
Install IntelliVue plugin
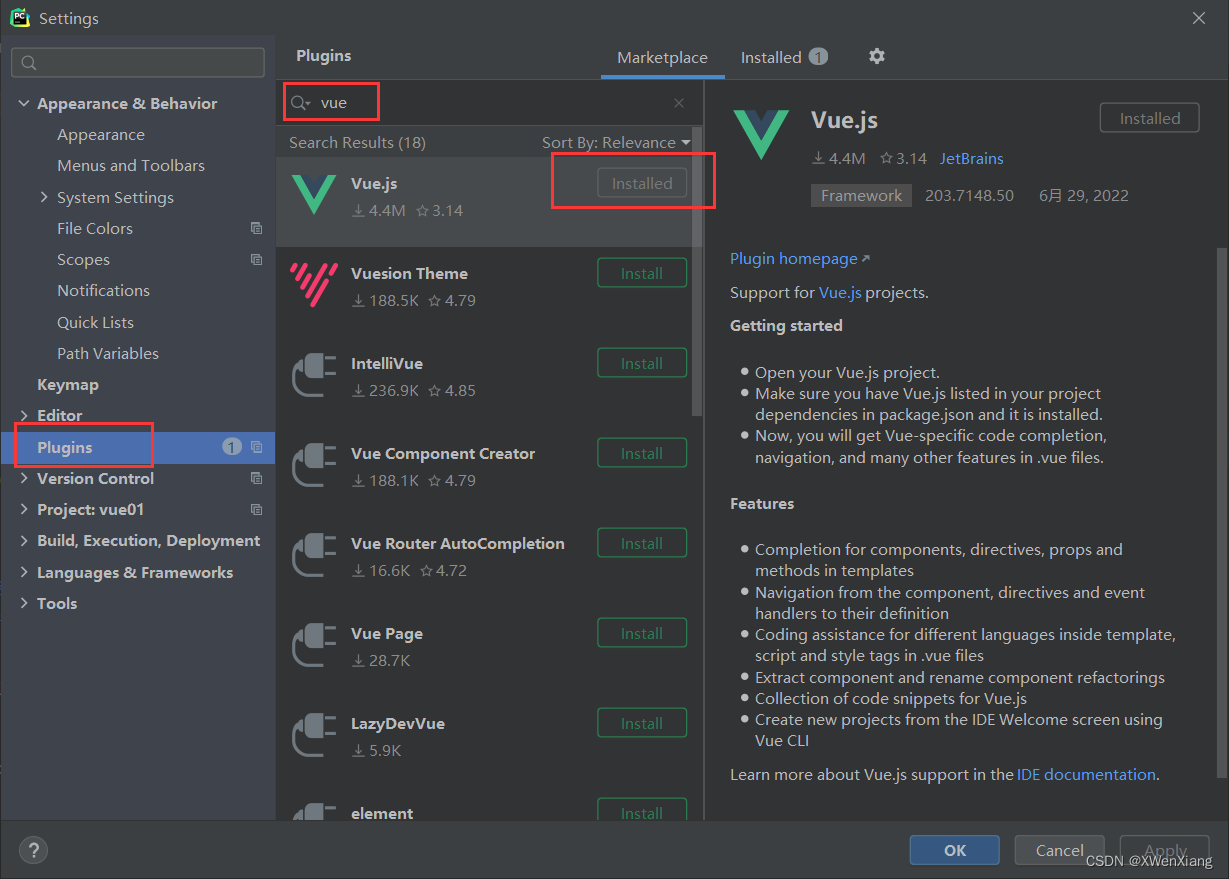[x=642, y=364]
